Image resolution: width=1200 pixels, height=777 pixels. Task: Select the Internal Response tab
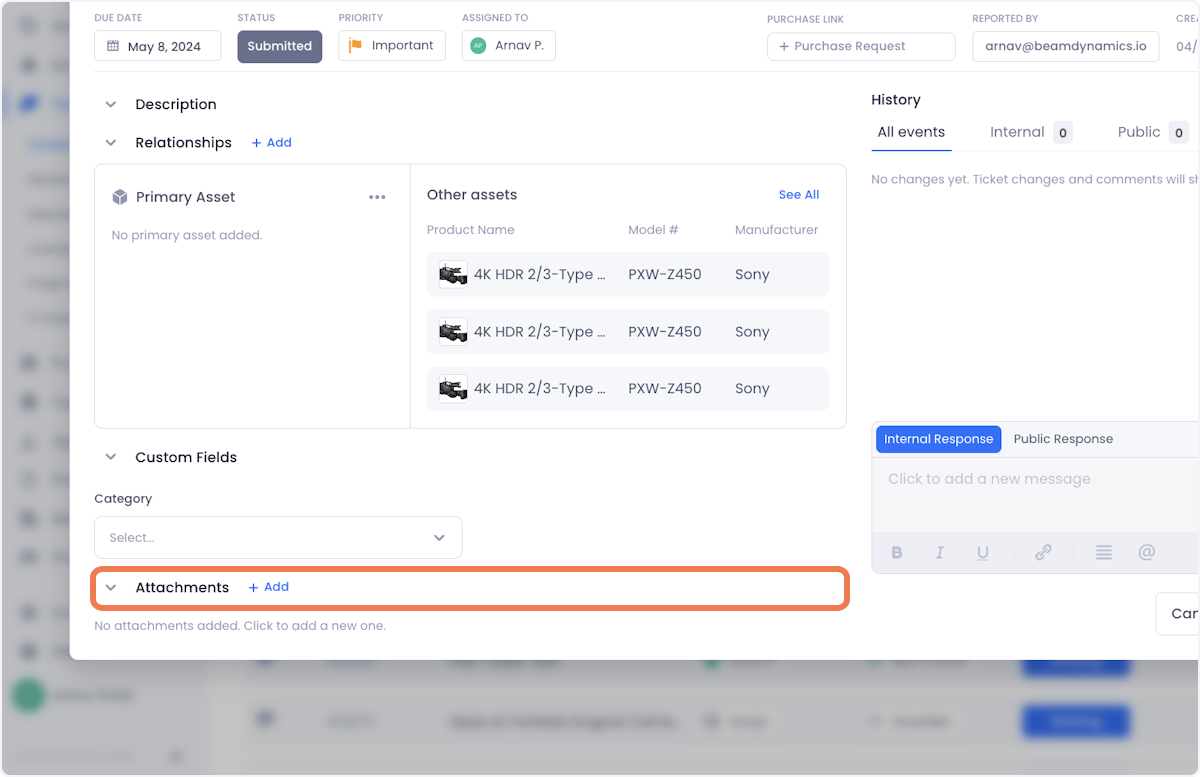point(938,439)
